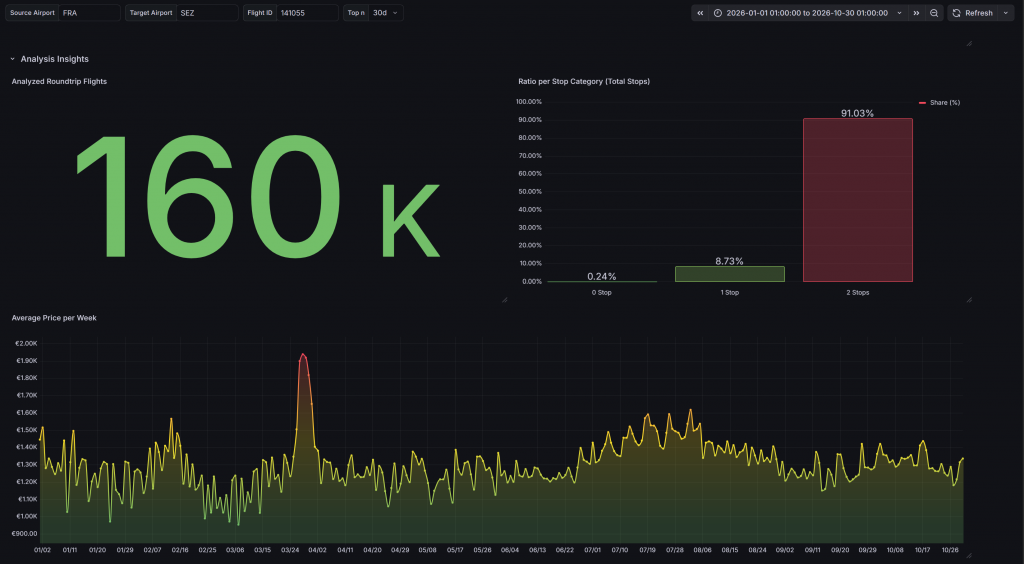Screen dimensions: 1024x564
Task: Click the Target Airport SEZ field
Action: coord(207,13)
